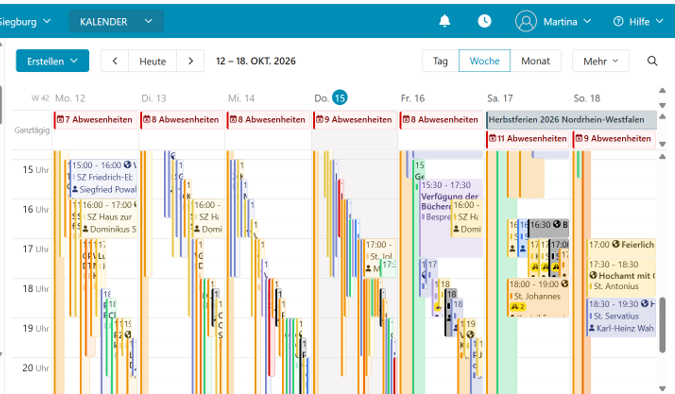675x394 pixels.
Task: Select the So. 18 day header
Action: (x=587, y=98)
